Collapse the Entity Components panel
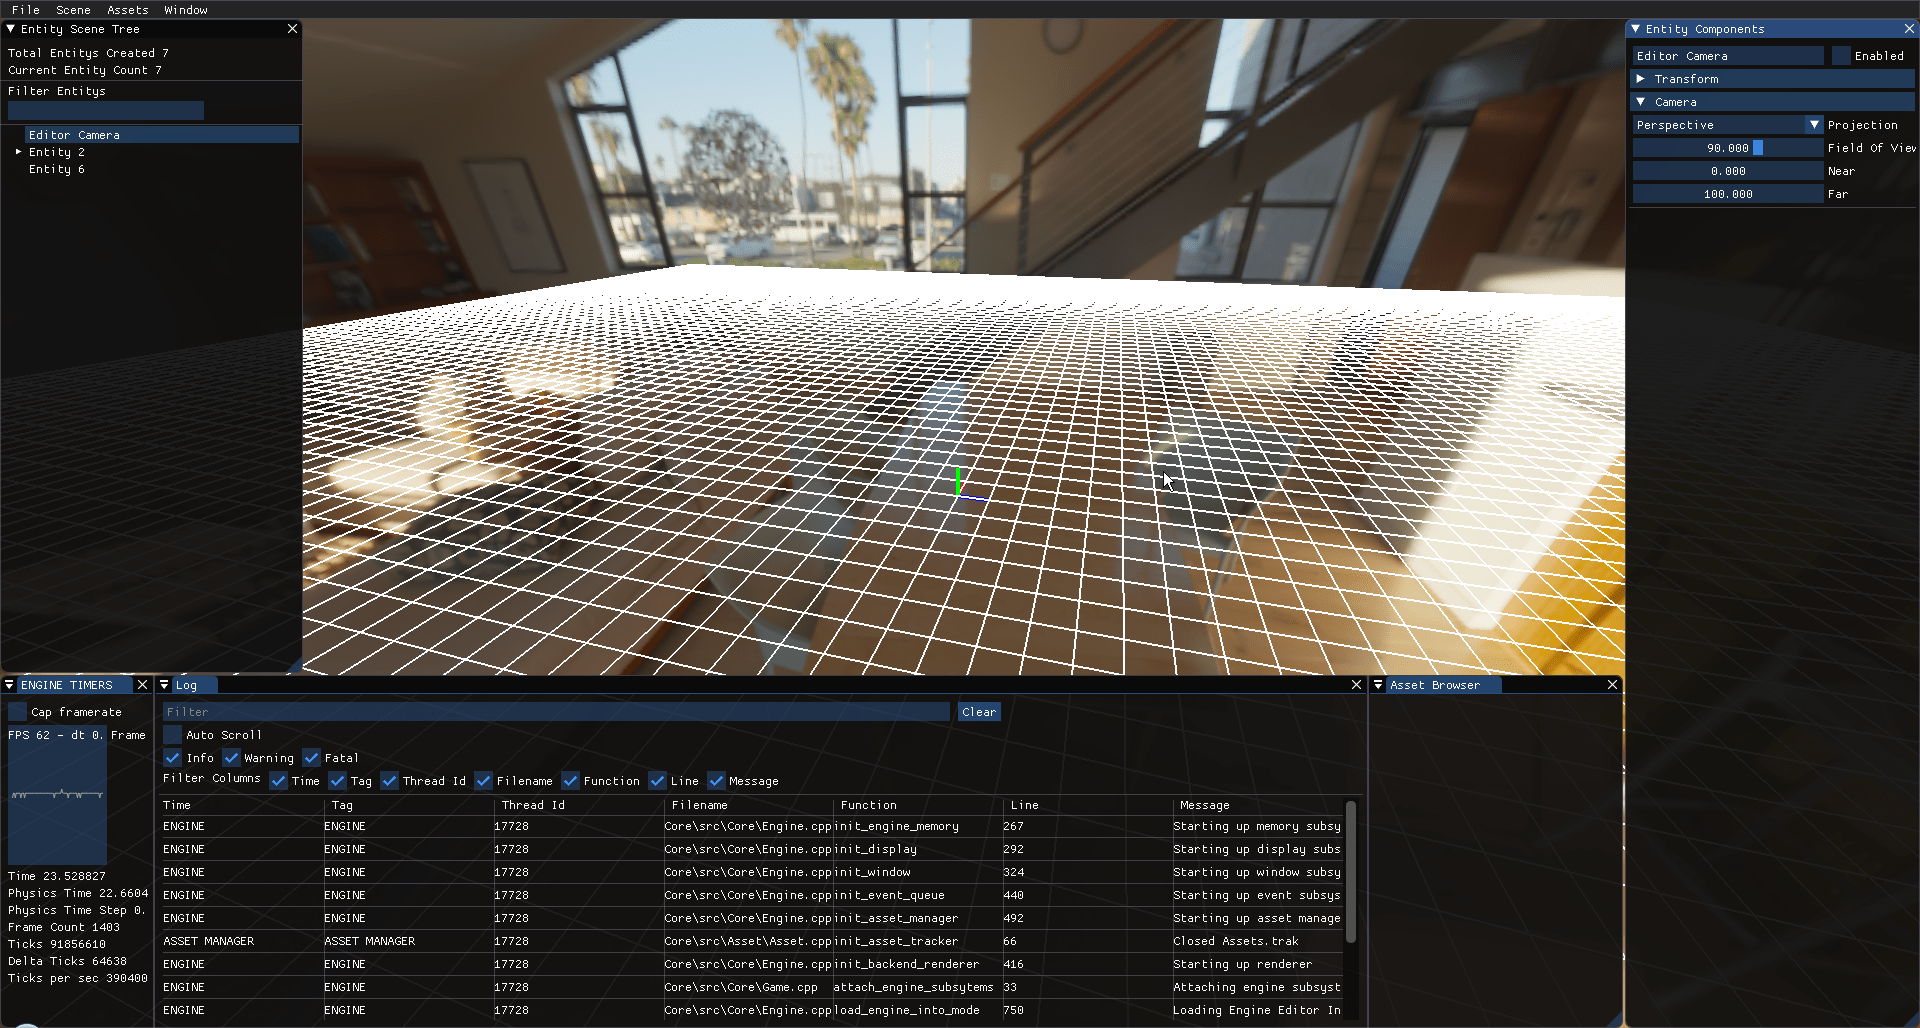 (x=1636, y=29)
